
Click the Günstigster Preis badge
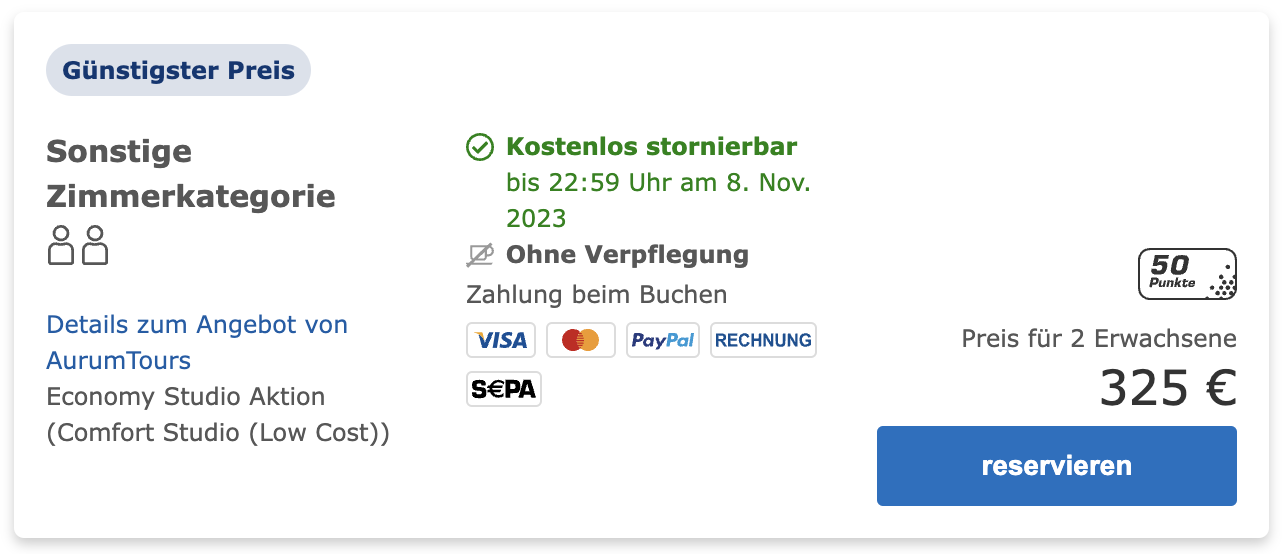tap(179, 71)
